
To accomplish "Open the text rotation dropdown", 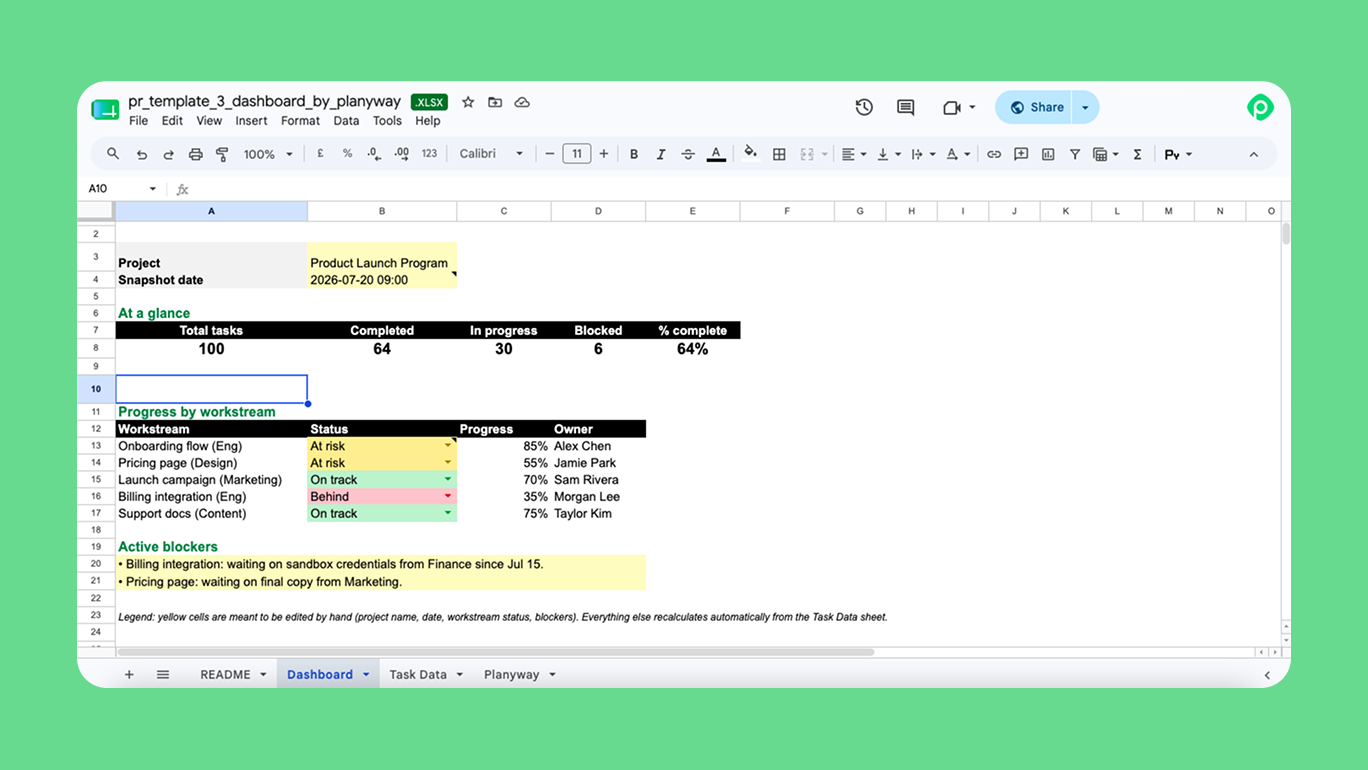I will (x=958, y=154).
